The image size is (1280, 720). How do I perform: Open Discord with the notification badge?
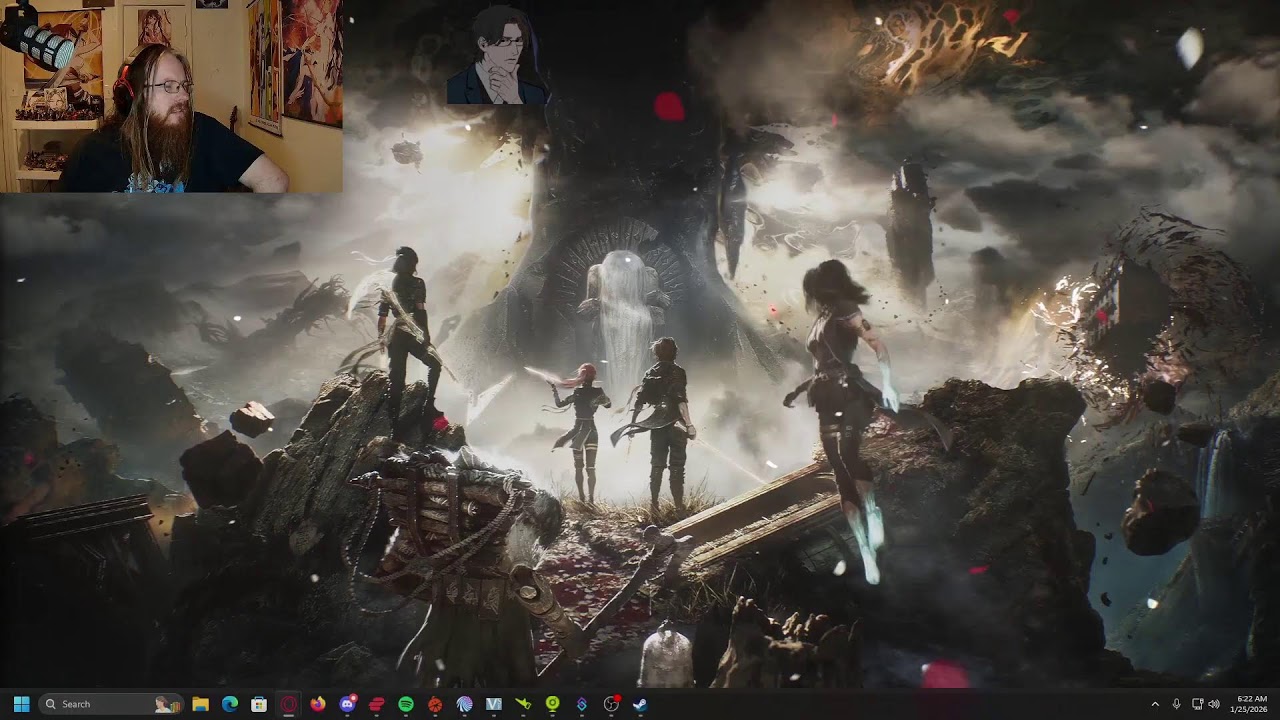coord(347,704)
